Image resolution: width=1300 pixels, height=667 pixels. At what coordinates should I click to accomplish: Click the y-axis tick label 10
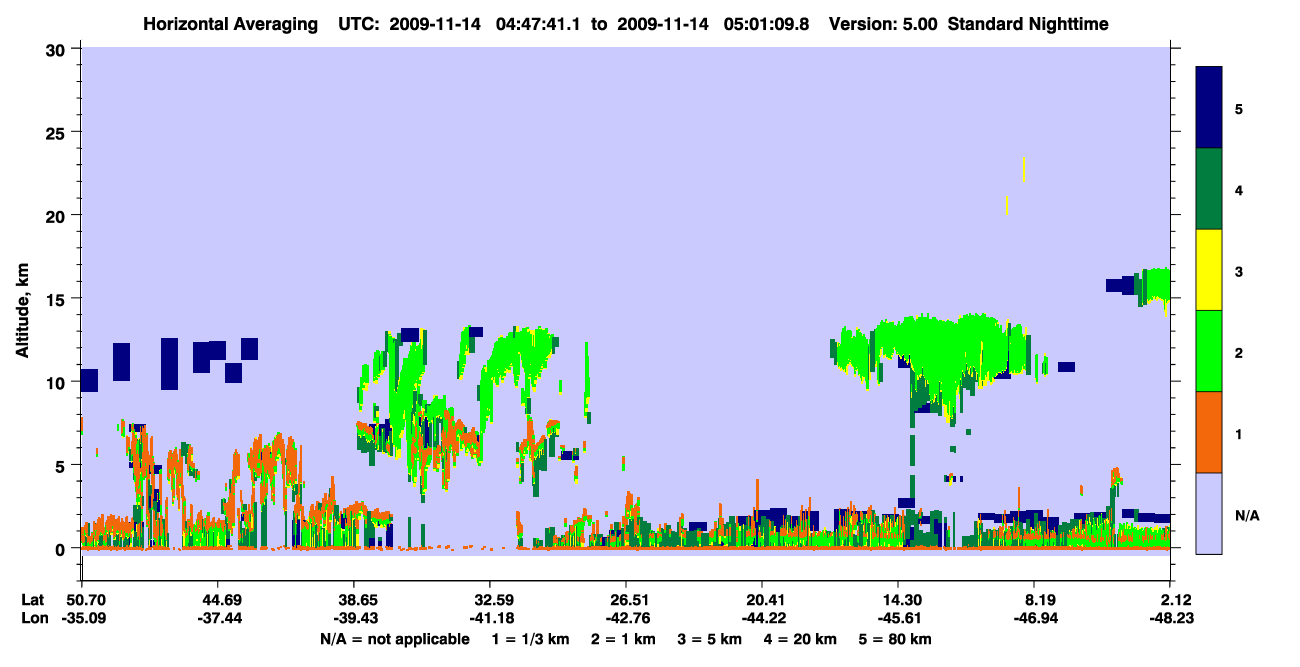pos(58,382)
